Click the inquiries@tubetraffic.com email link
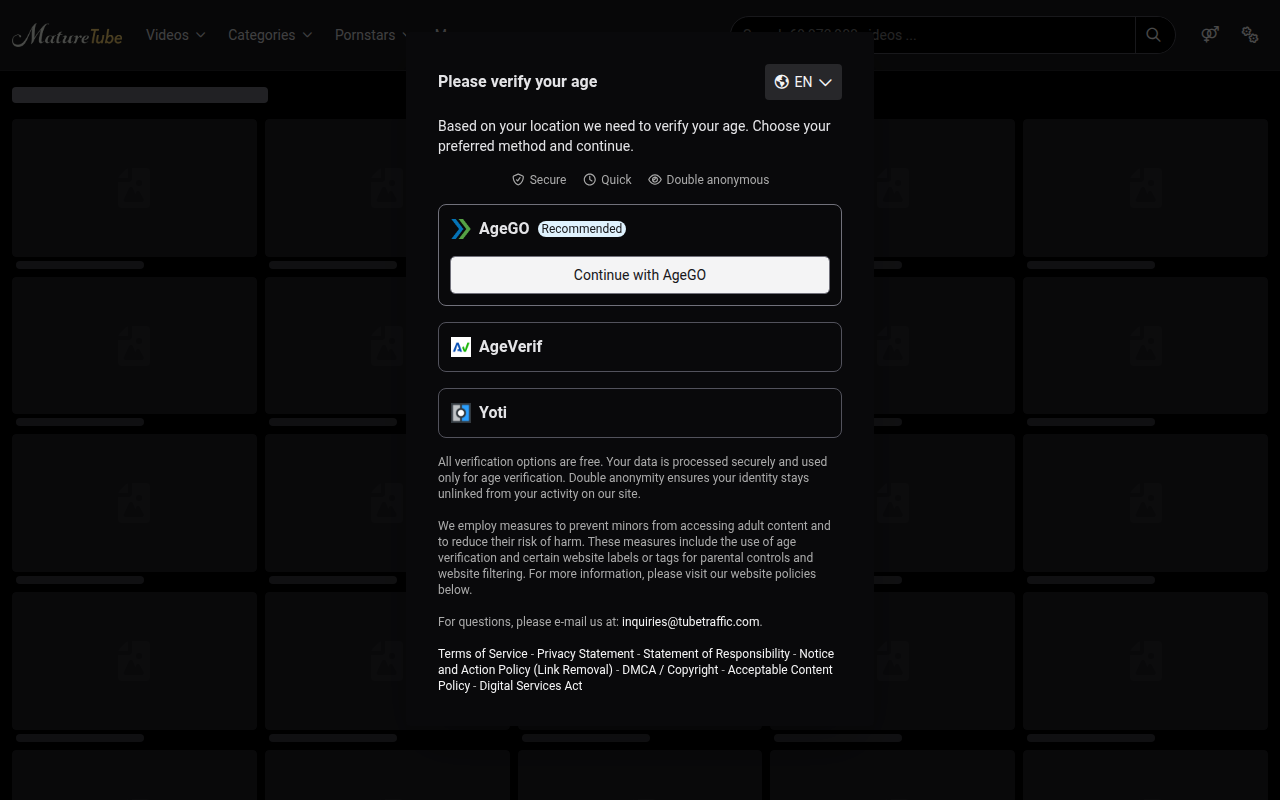1280x800 pixels. click(690, 622)
